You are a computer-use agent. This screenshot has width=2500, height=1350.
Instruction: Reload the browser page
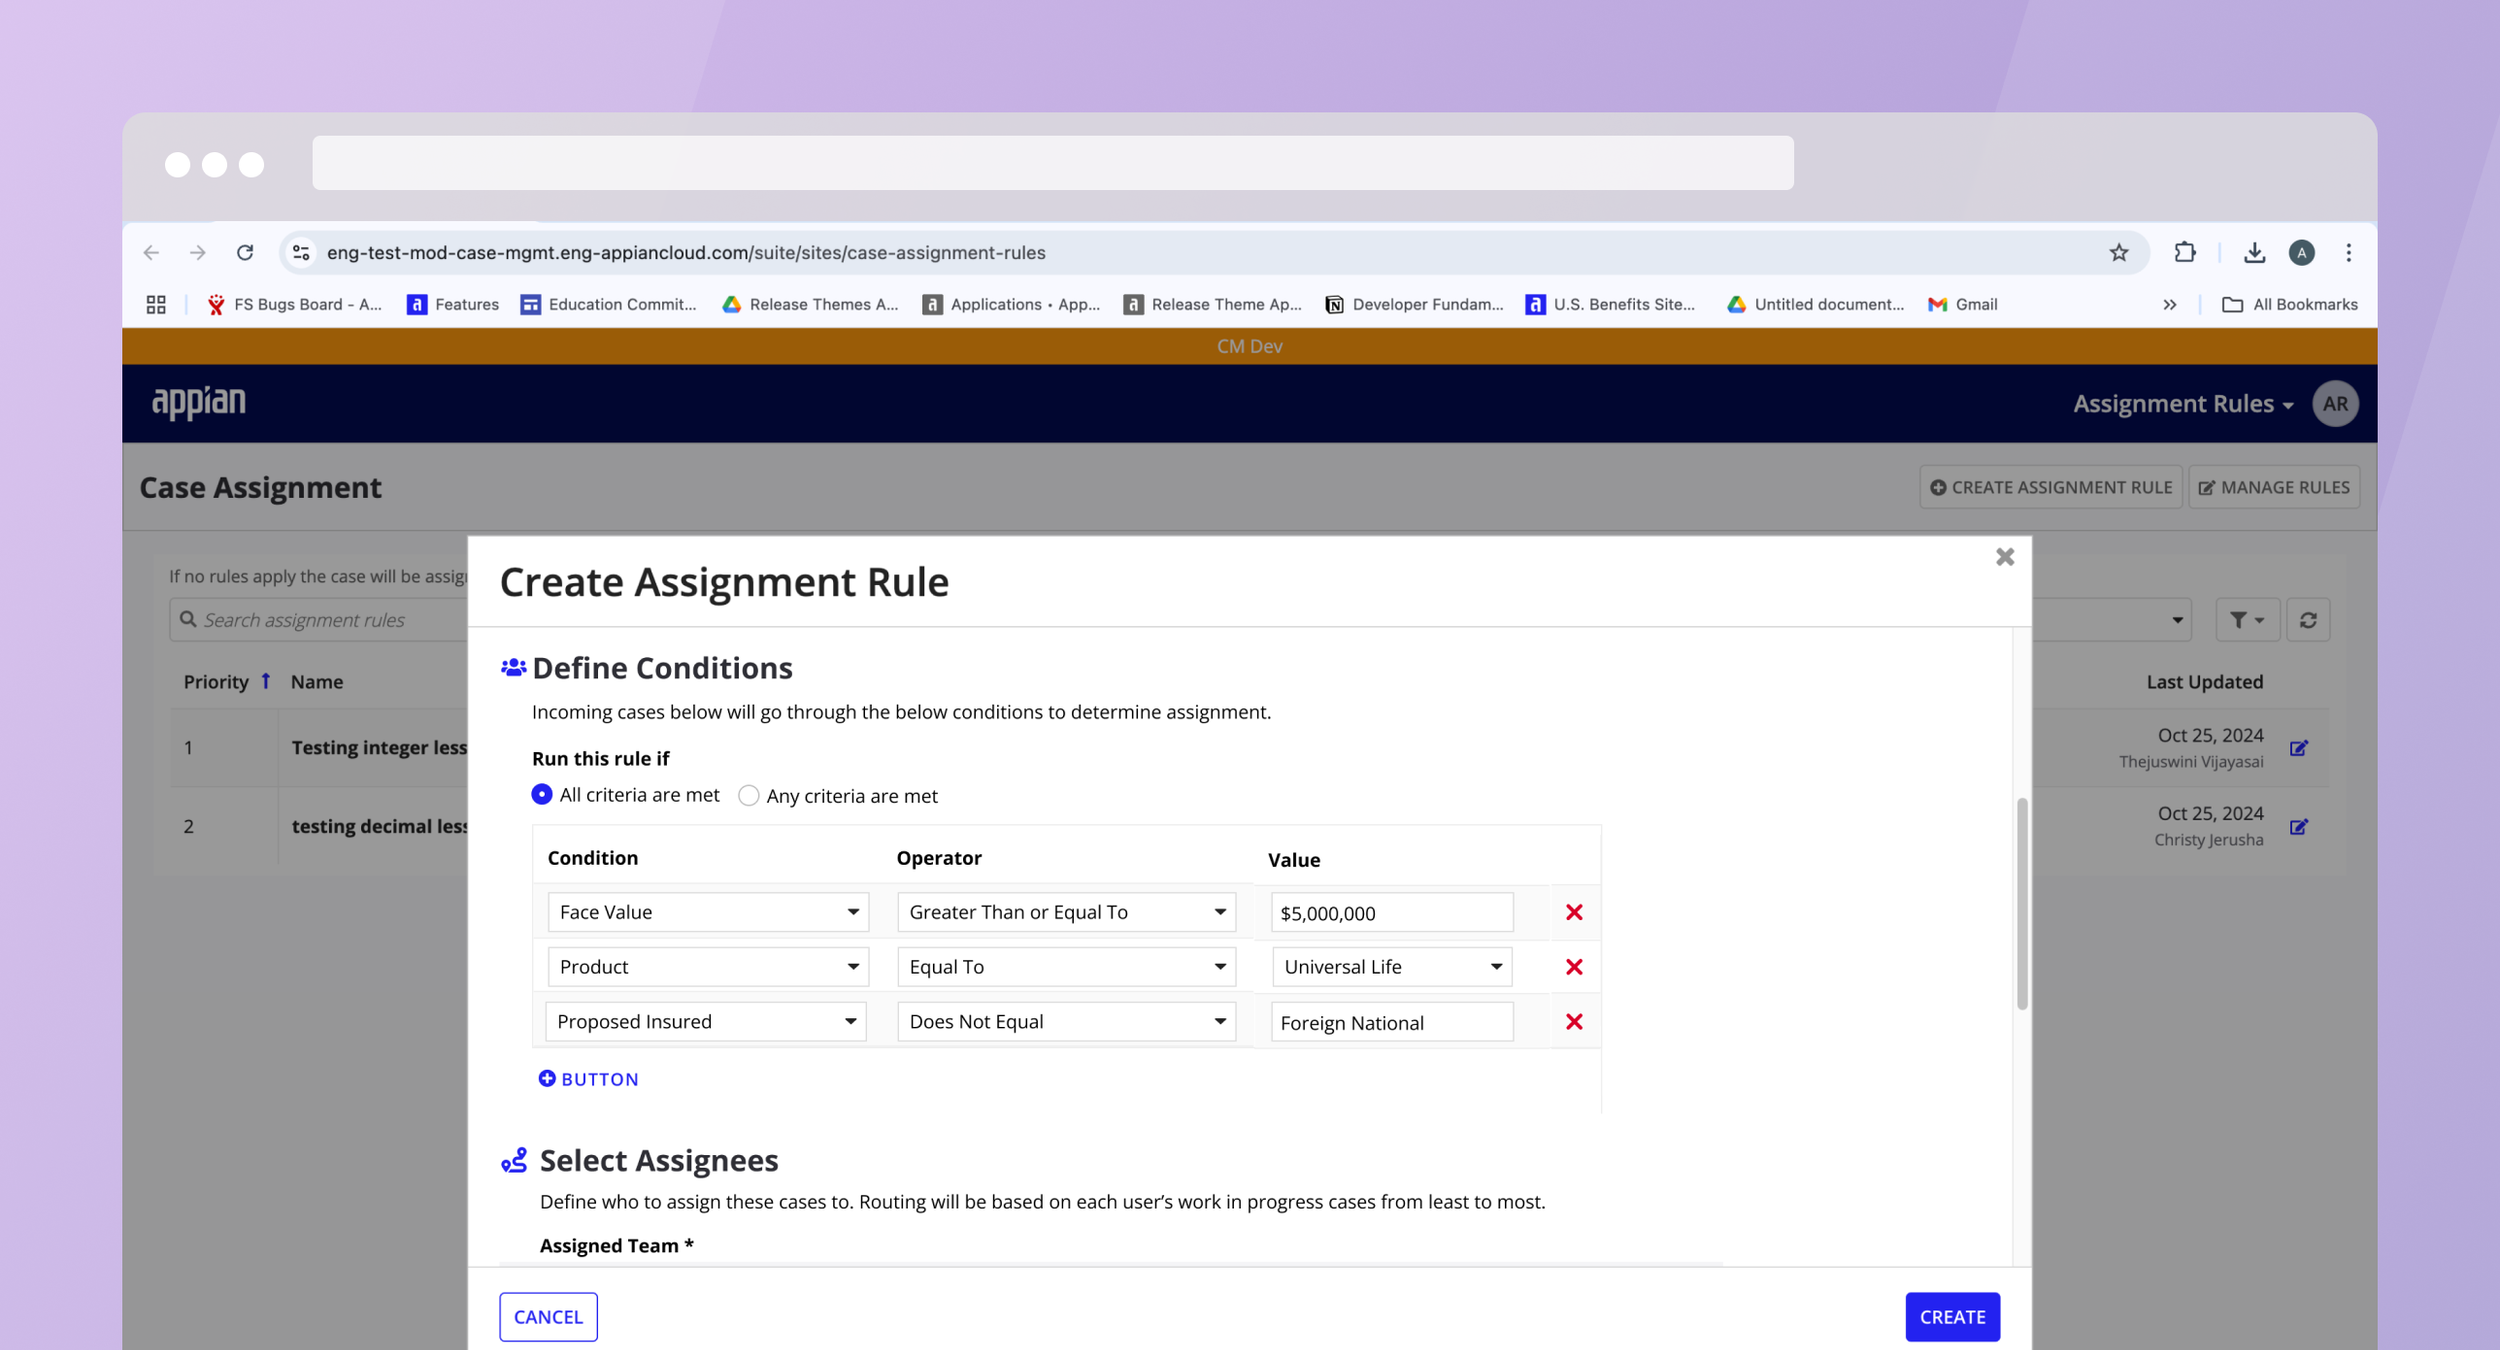(x=245, y=253)
